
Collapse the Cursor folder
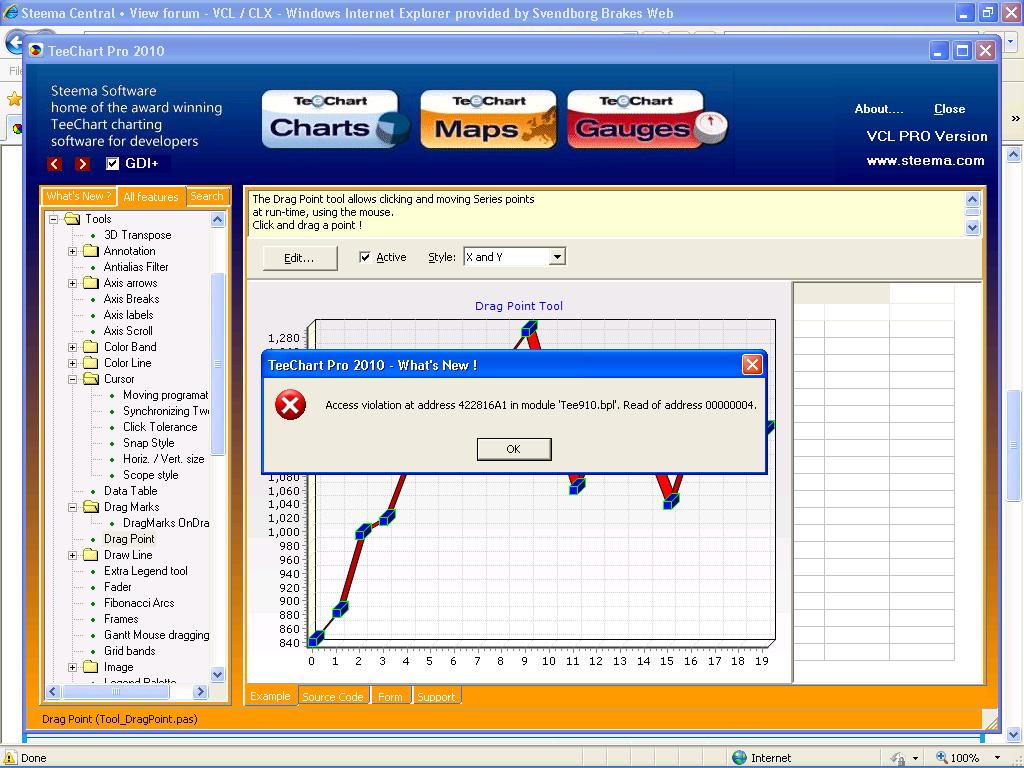tap(72, 379)
